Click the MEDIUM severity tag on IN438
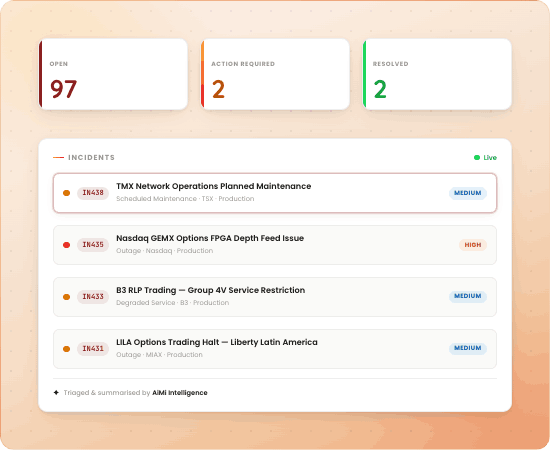This screenshot has height=450, width=550. coord(468,193)
